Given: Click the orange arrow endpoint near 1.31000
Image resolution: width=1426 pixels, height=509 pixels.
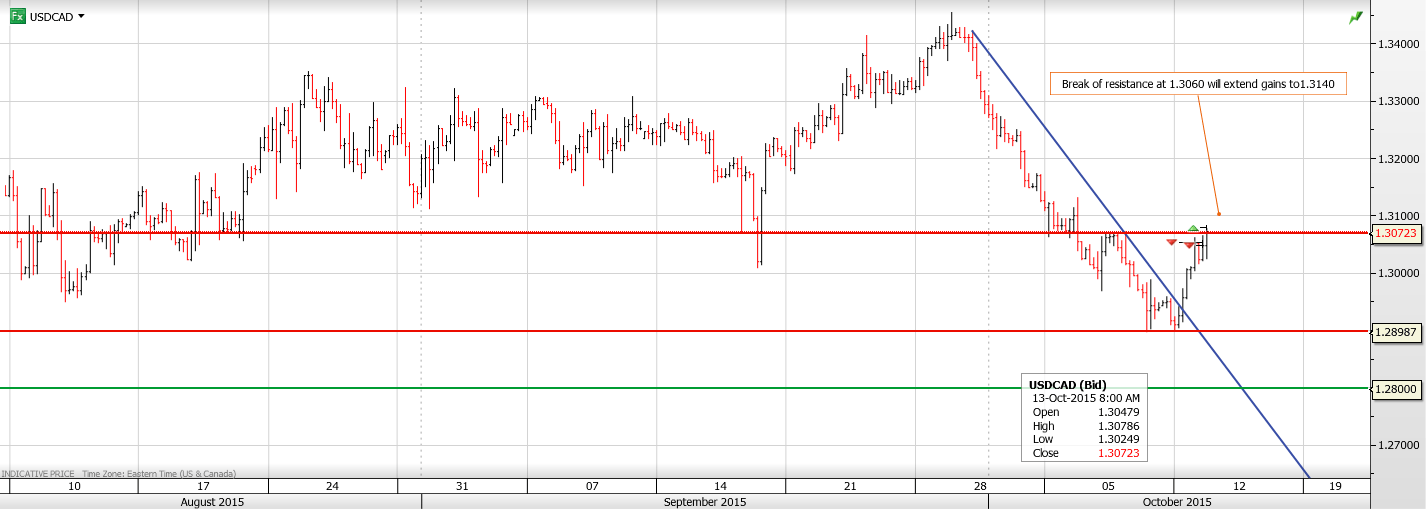Looking at the screenshot, I should 1218,213.
